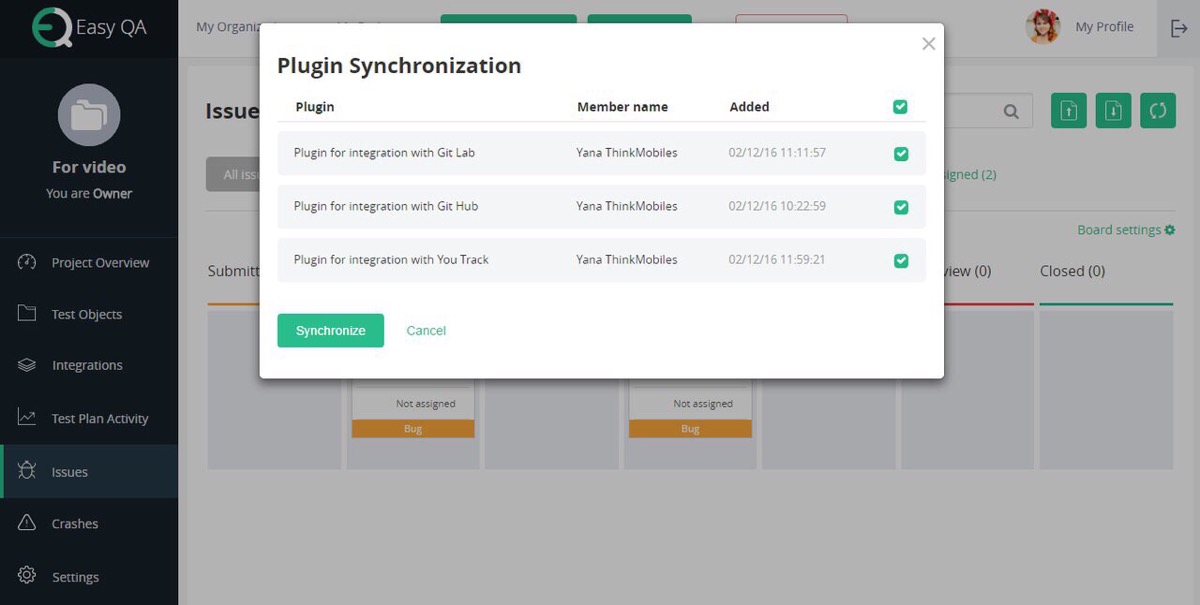This screenshot has width=1200, height=605.
Task: Click timestamp 02/12/16 11:59:21
Action: [777, 259]
